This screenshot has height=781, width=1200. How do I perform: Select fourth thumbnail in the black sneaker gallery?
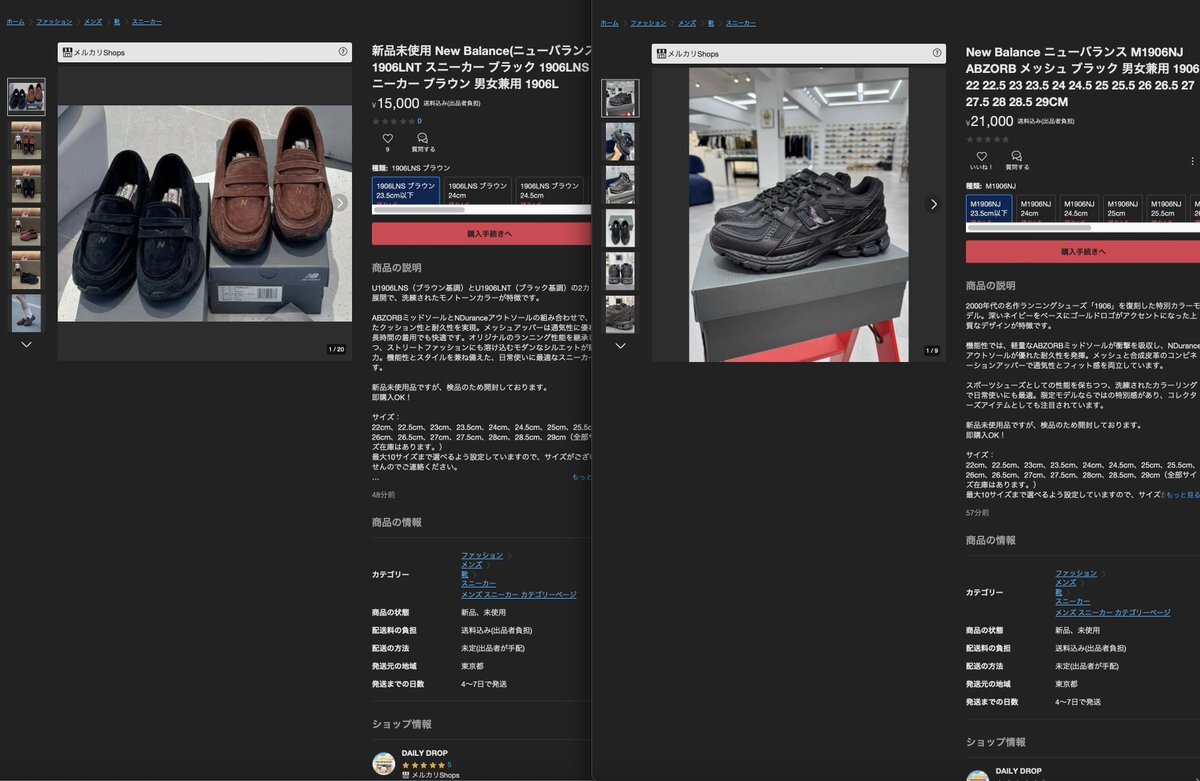[620, 228]
